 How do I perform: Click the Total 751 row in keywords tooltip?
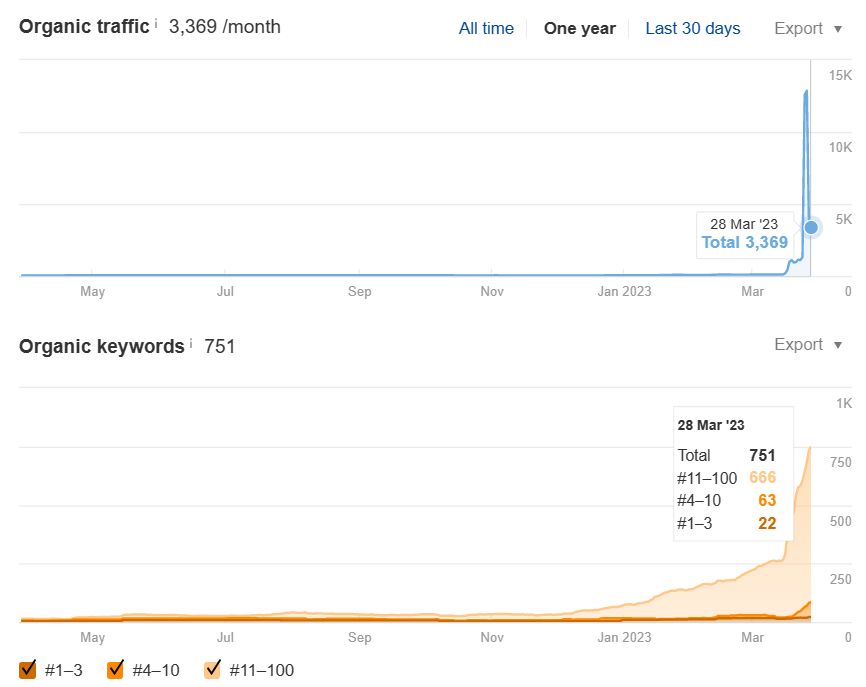tap(727, 455)
